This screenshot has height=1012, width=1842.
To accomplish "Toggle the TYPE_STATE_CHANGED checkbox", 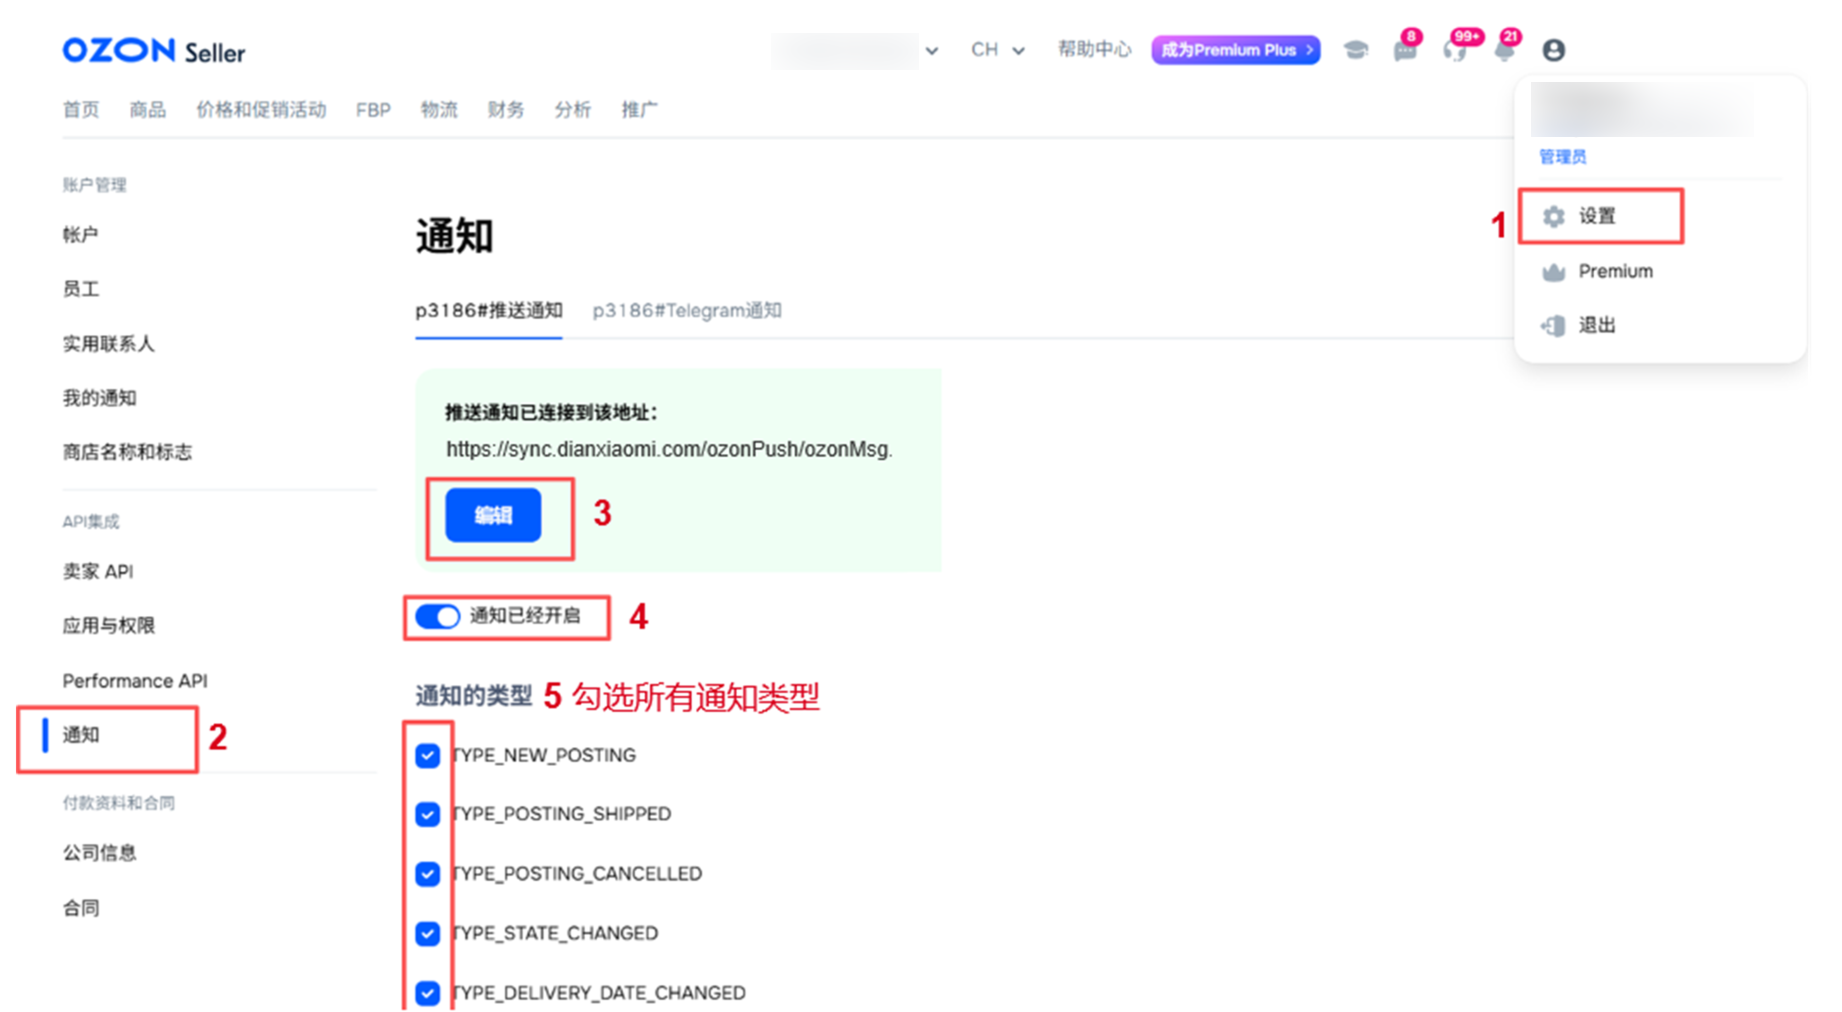I will (x=428, y=934).
